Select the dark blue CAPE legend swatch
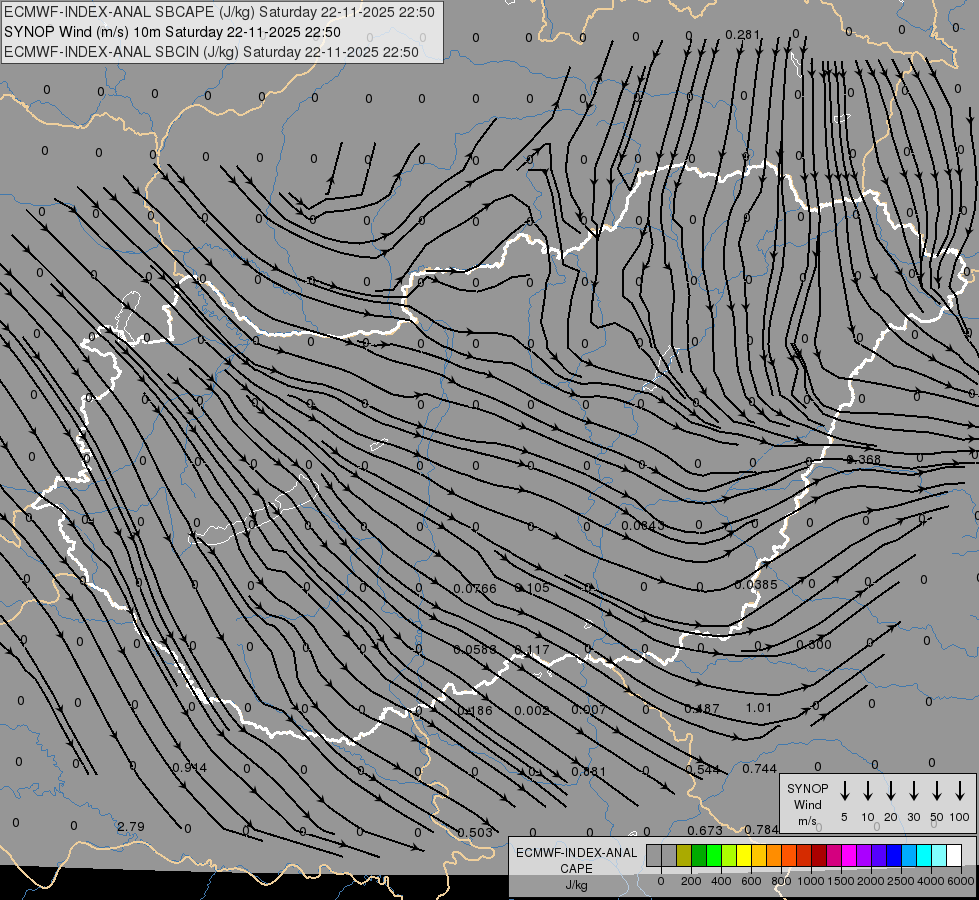Image resolution: width=979 pixels, height=900 pixels. (x=894, y=855)
